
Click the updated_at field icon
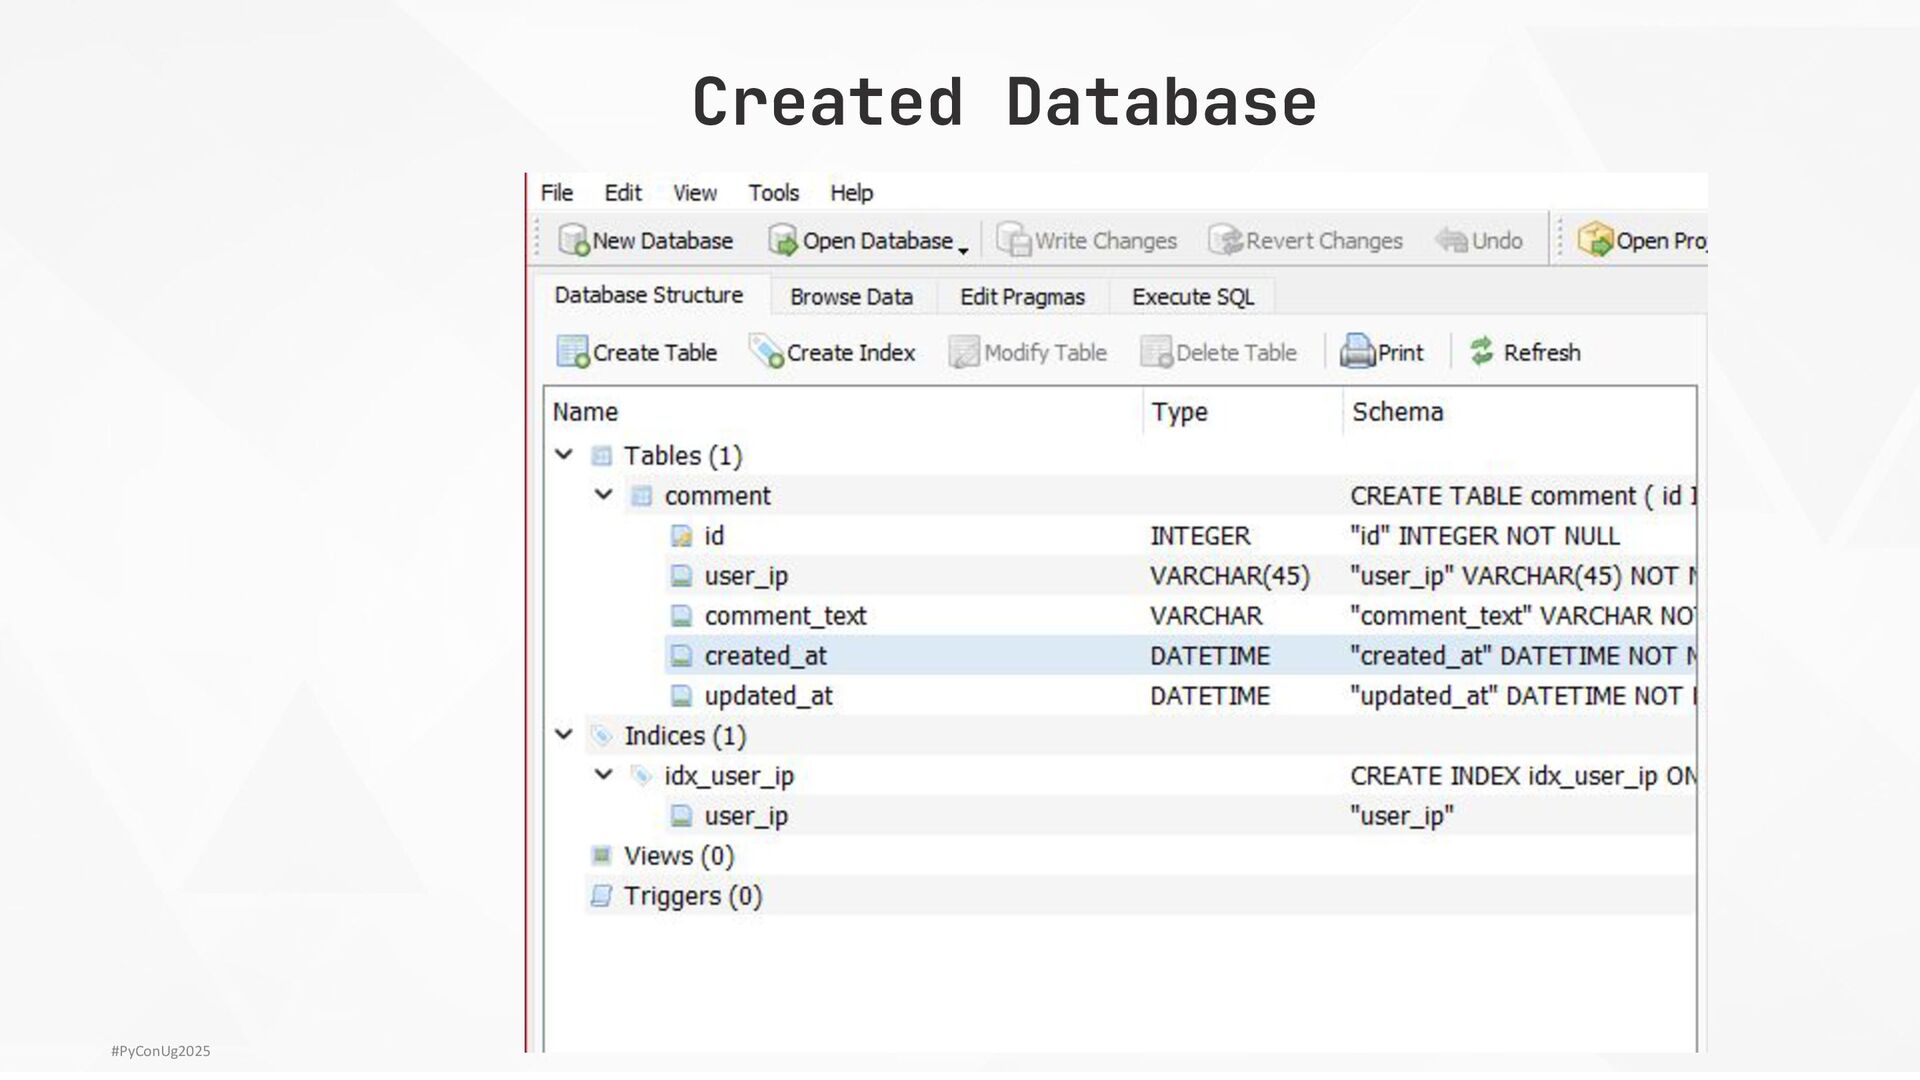pyautogui.click(x=681, y=696)
